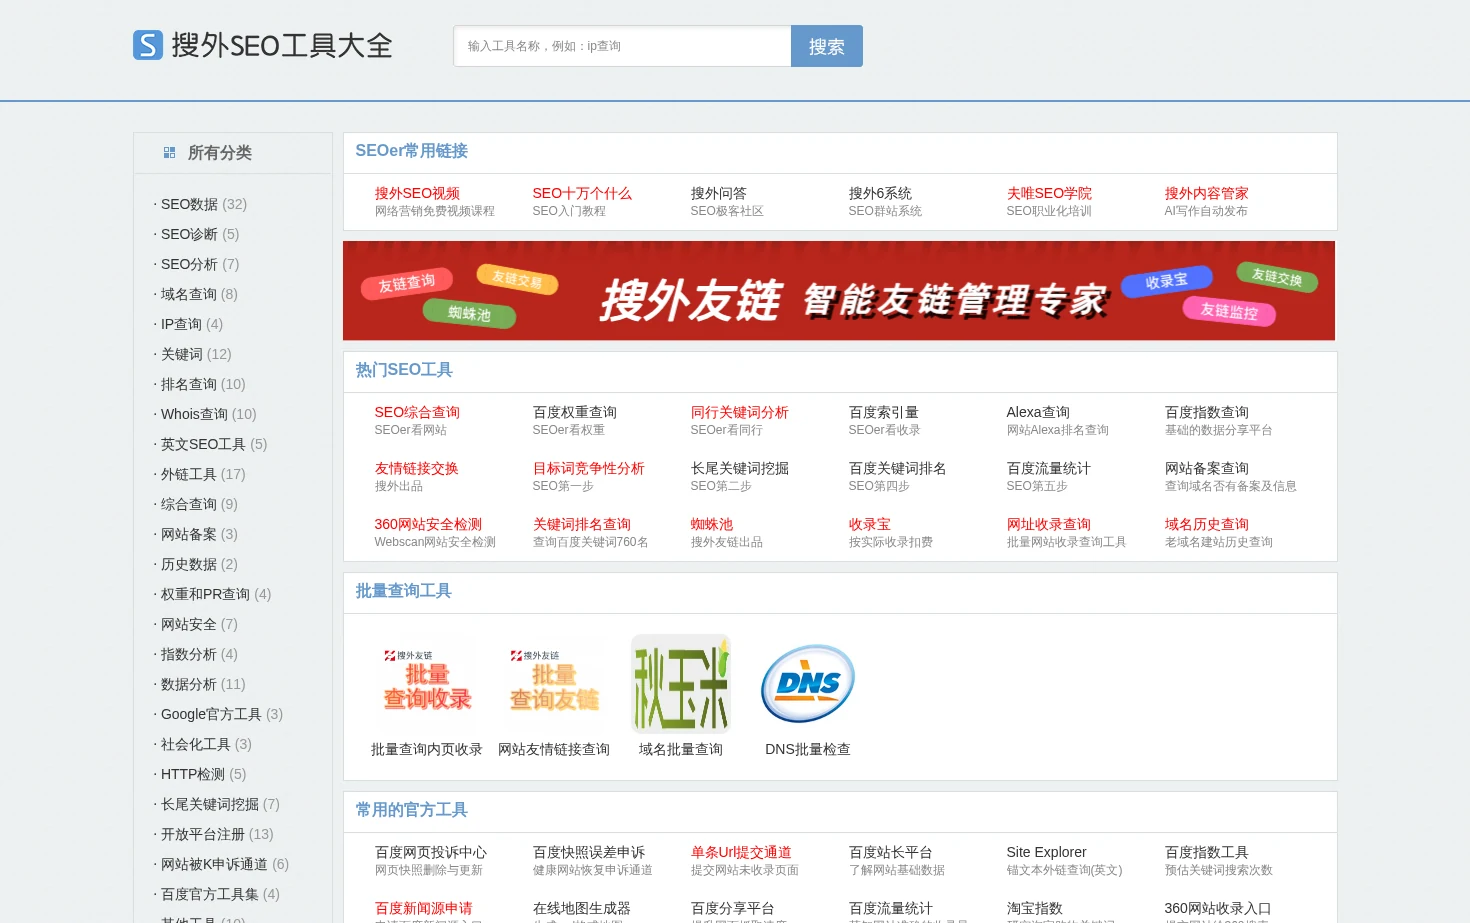Viewport: 1470px width, 923px height.
Task: Open the 网站友情链接查询 tool icon
Action: 554,685
